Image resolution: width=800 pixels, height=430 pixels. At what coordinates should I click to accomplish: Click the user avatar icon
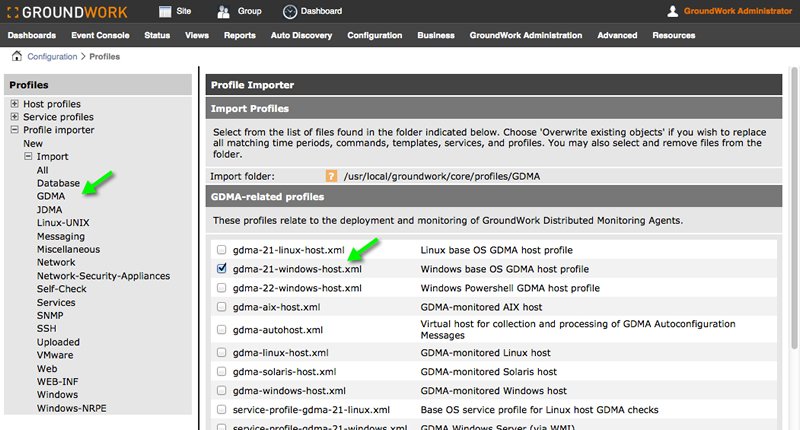point(672,11)
